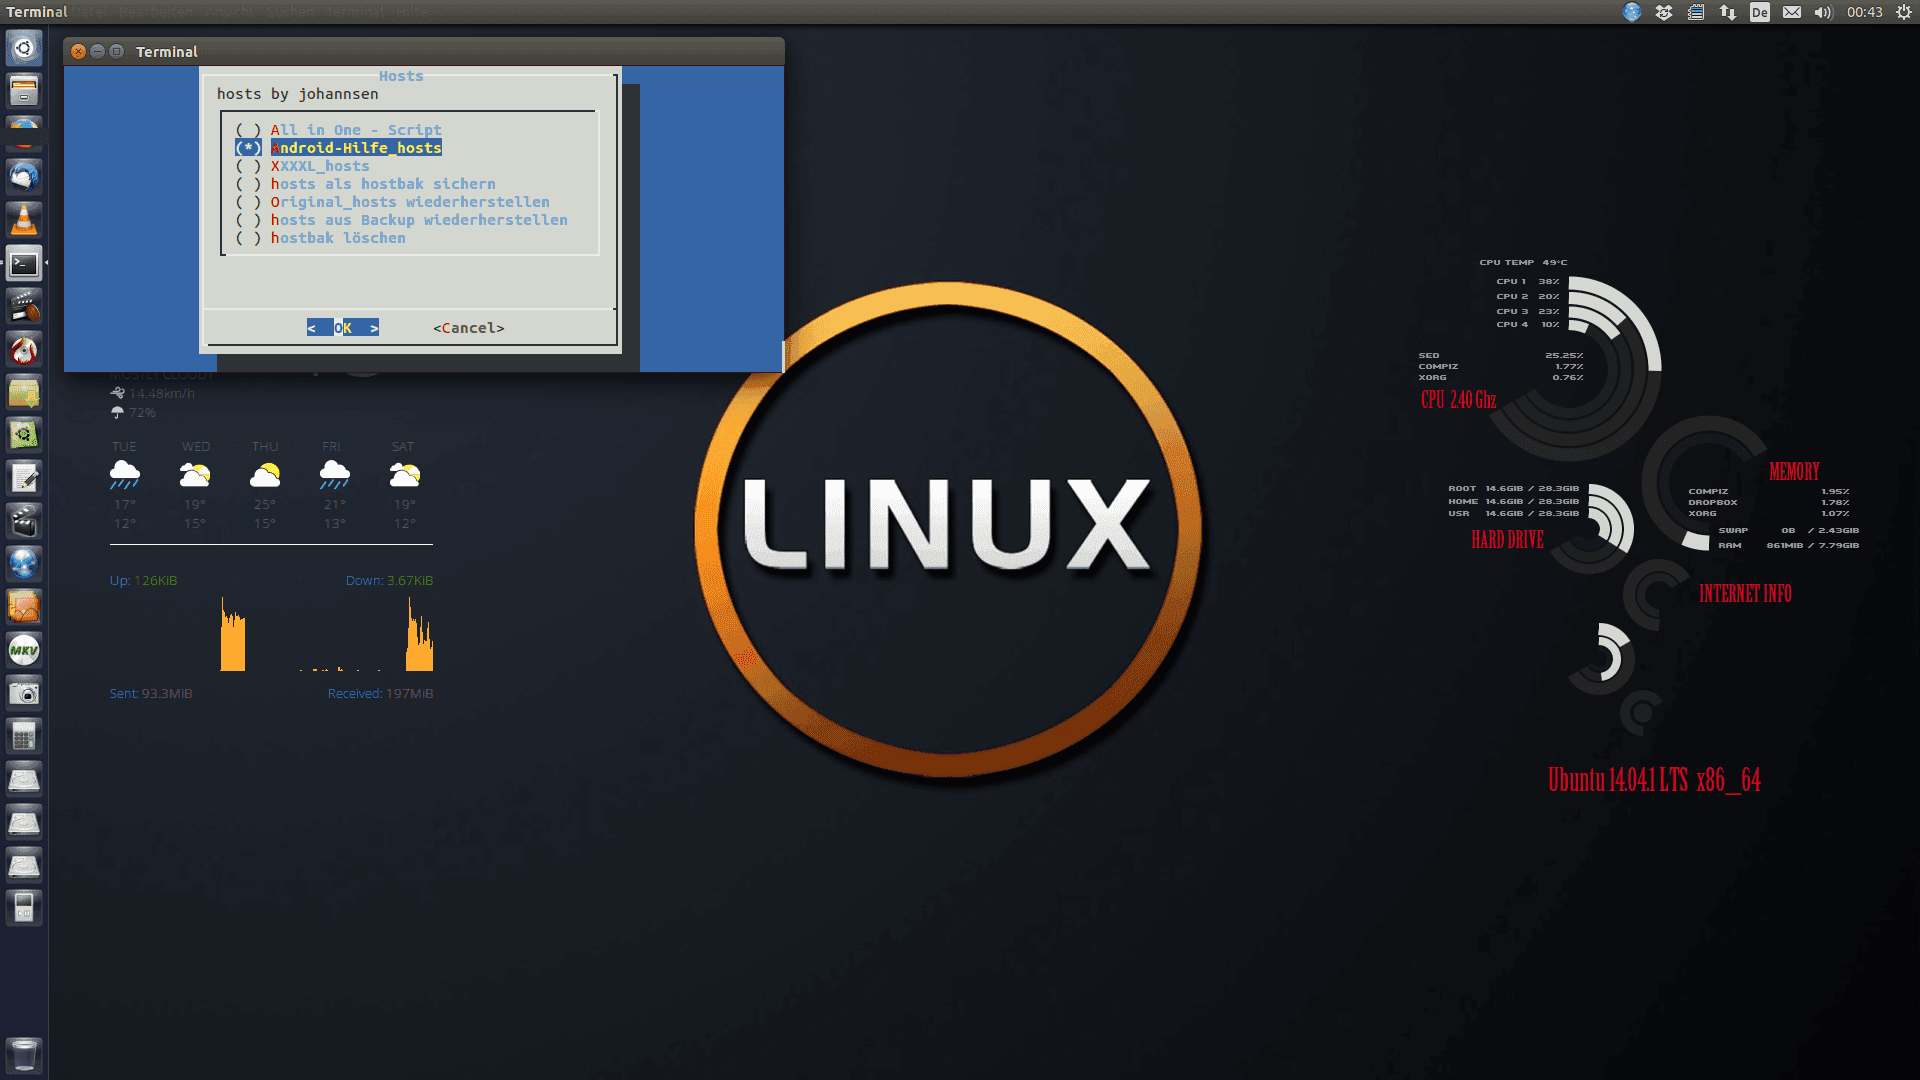Click the Cancel button in dialog
This screenshot has width=1920, height=1080.
[x=469, y=328]
